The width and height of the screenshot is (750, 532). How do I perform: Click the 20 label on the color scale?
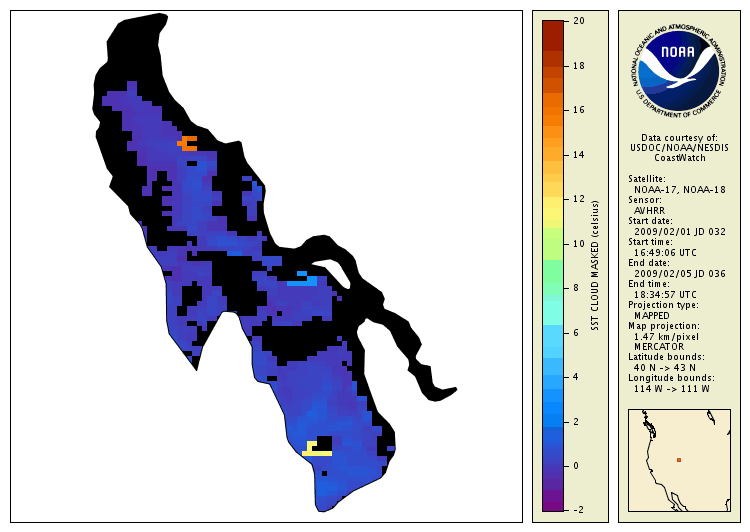(579, 21)
